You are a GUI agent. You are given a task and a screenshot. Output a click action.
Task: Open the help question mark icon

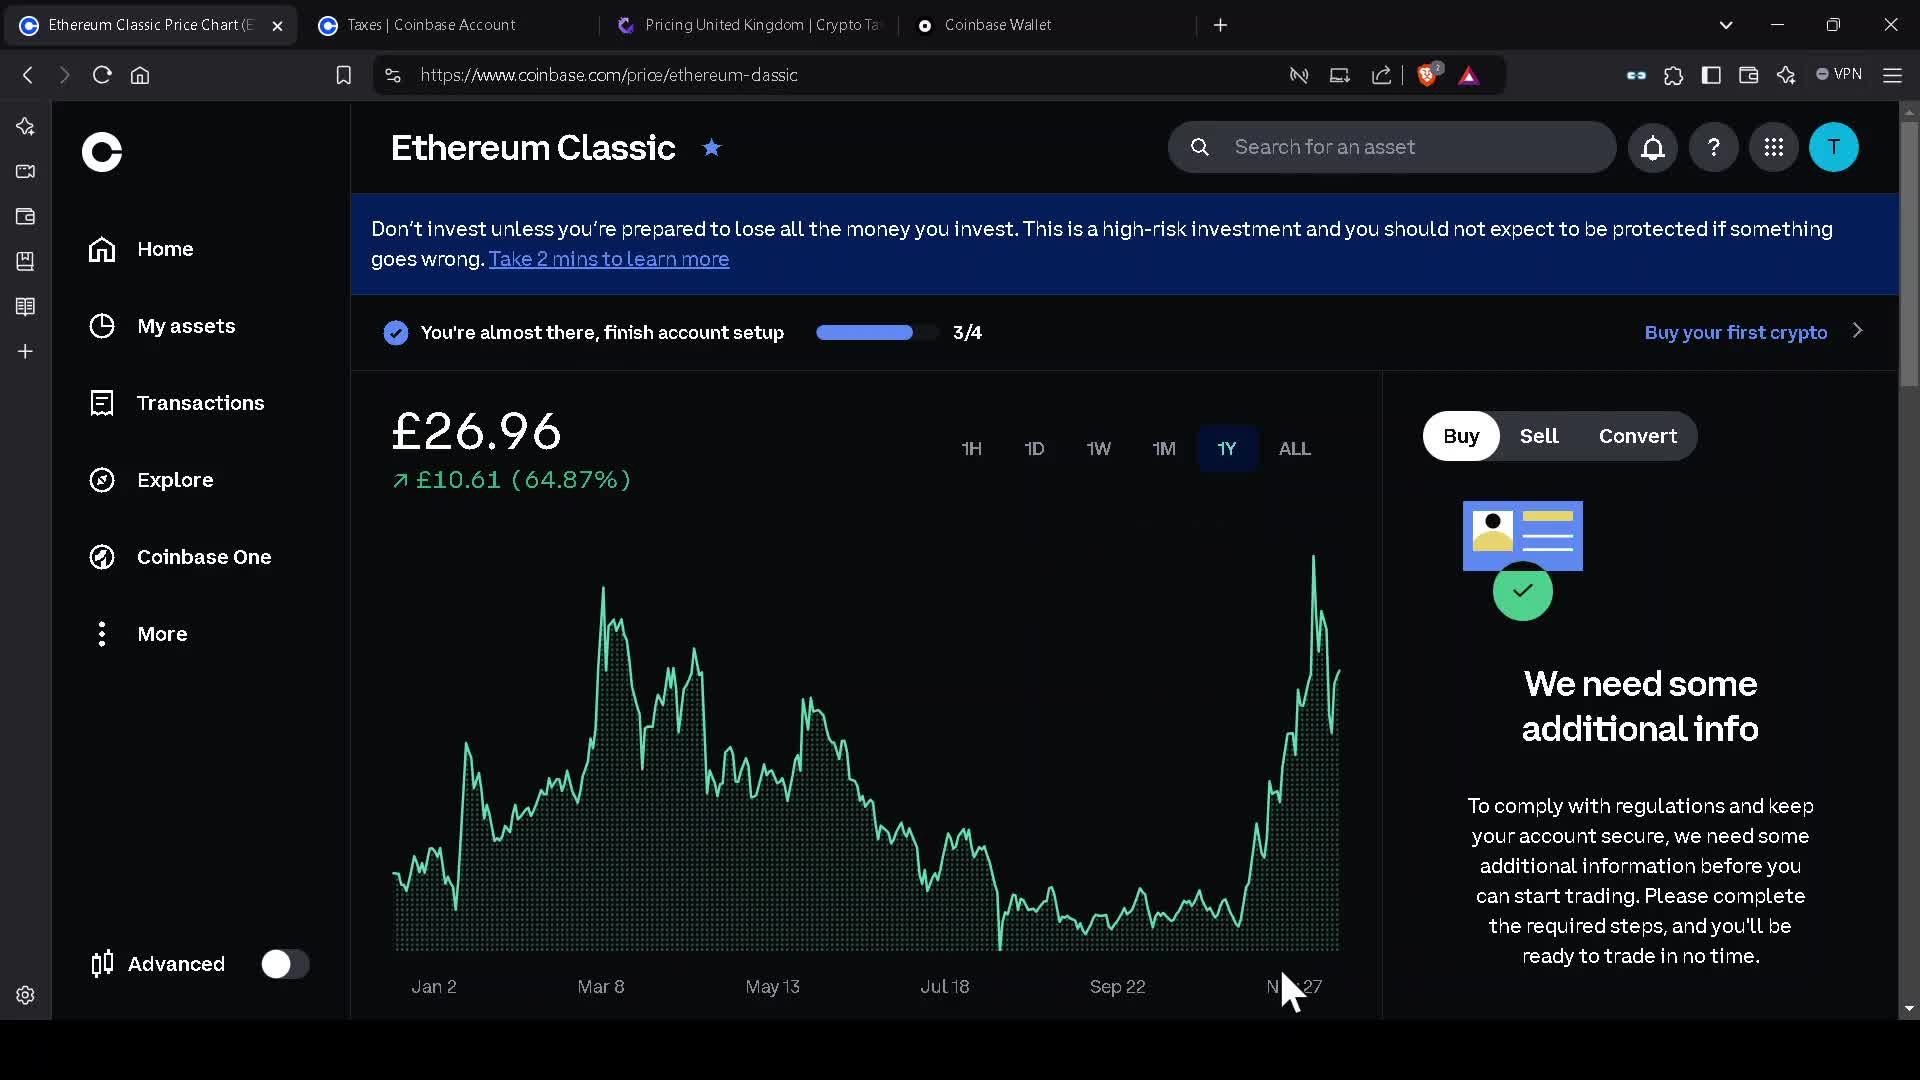pos(1713,147)
